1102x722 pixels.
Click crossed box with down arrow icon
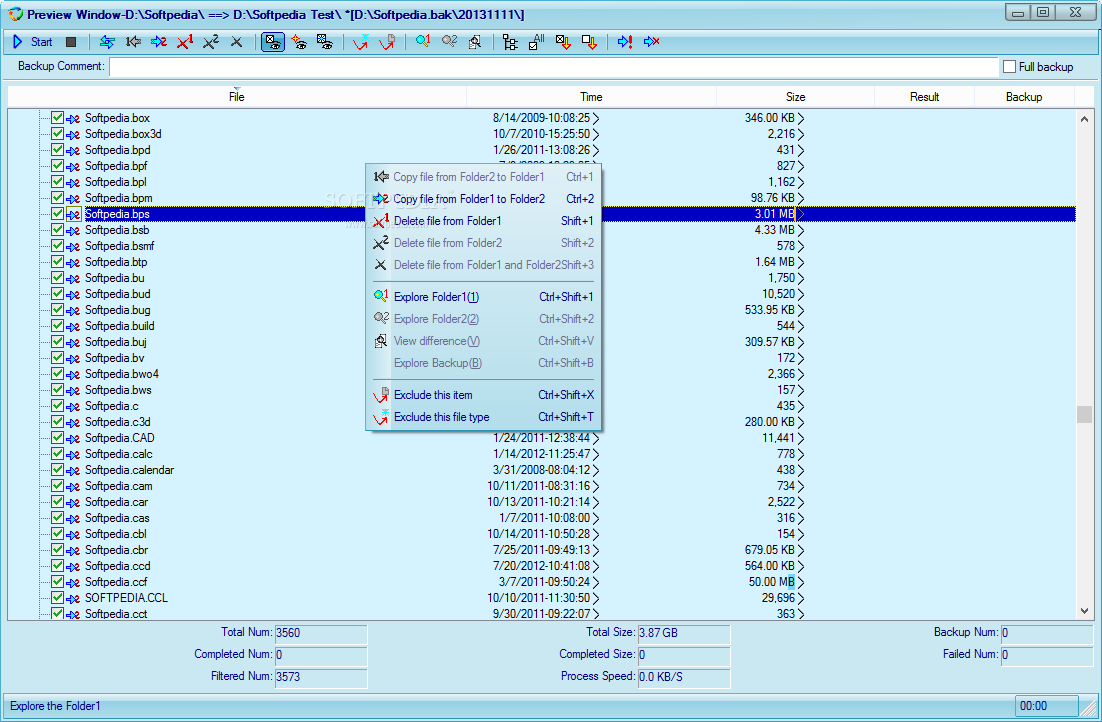[563, 42]
